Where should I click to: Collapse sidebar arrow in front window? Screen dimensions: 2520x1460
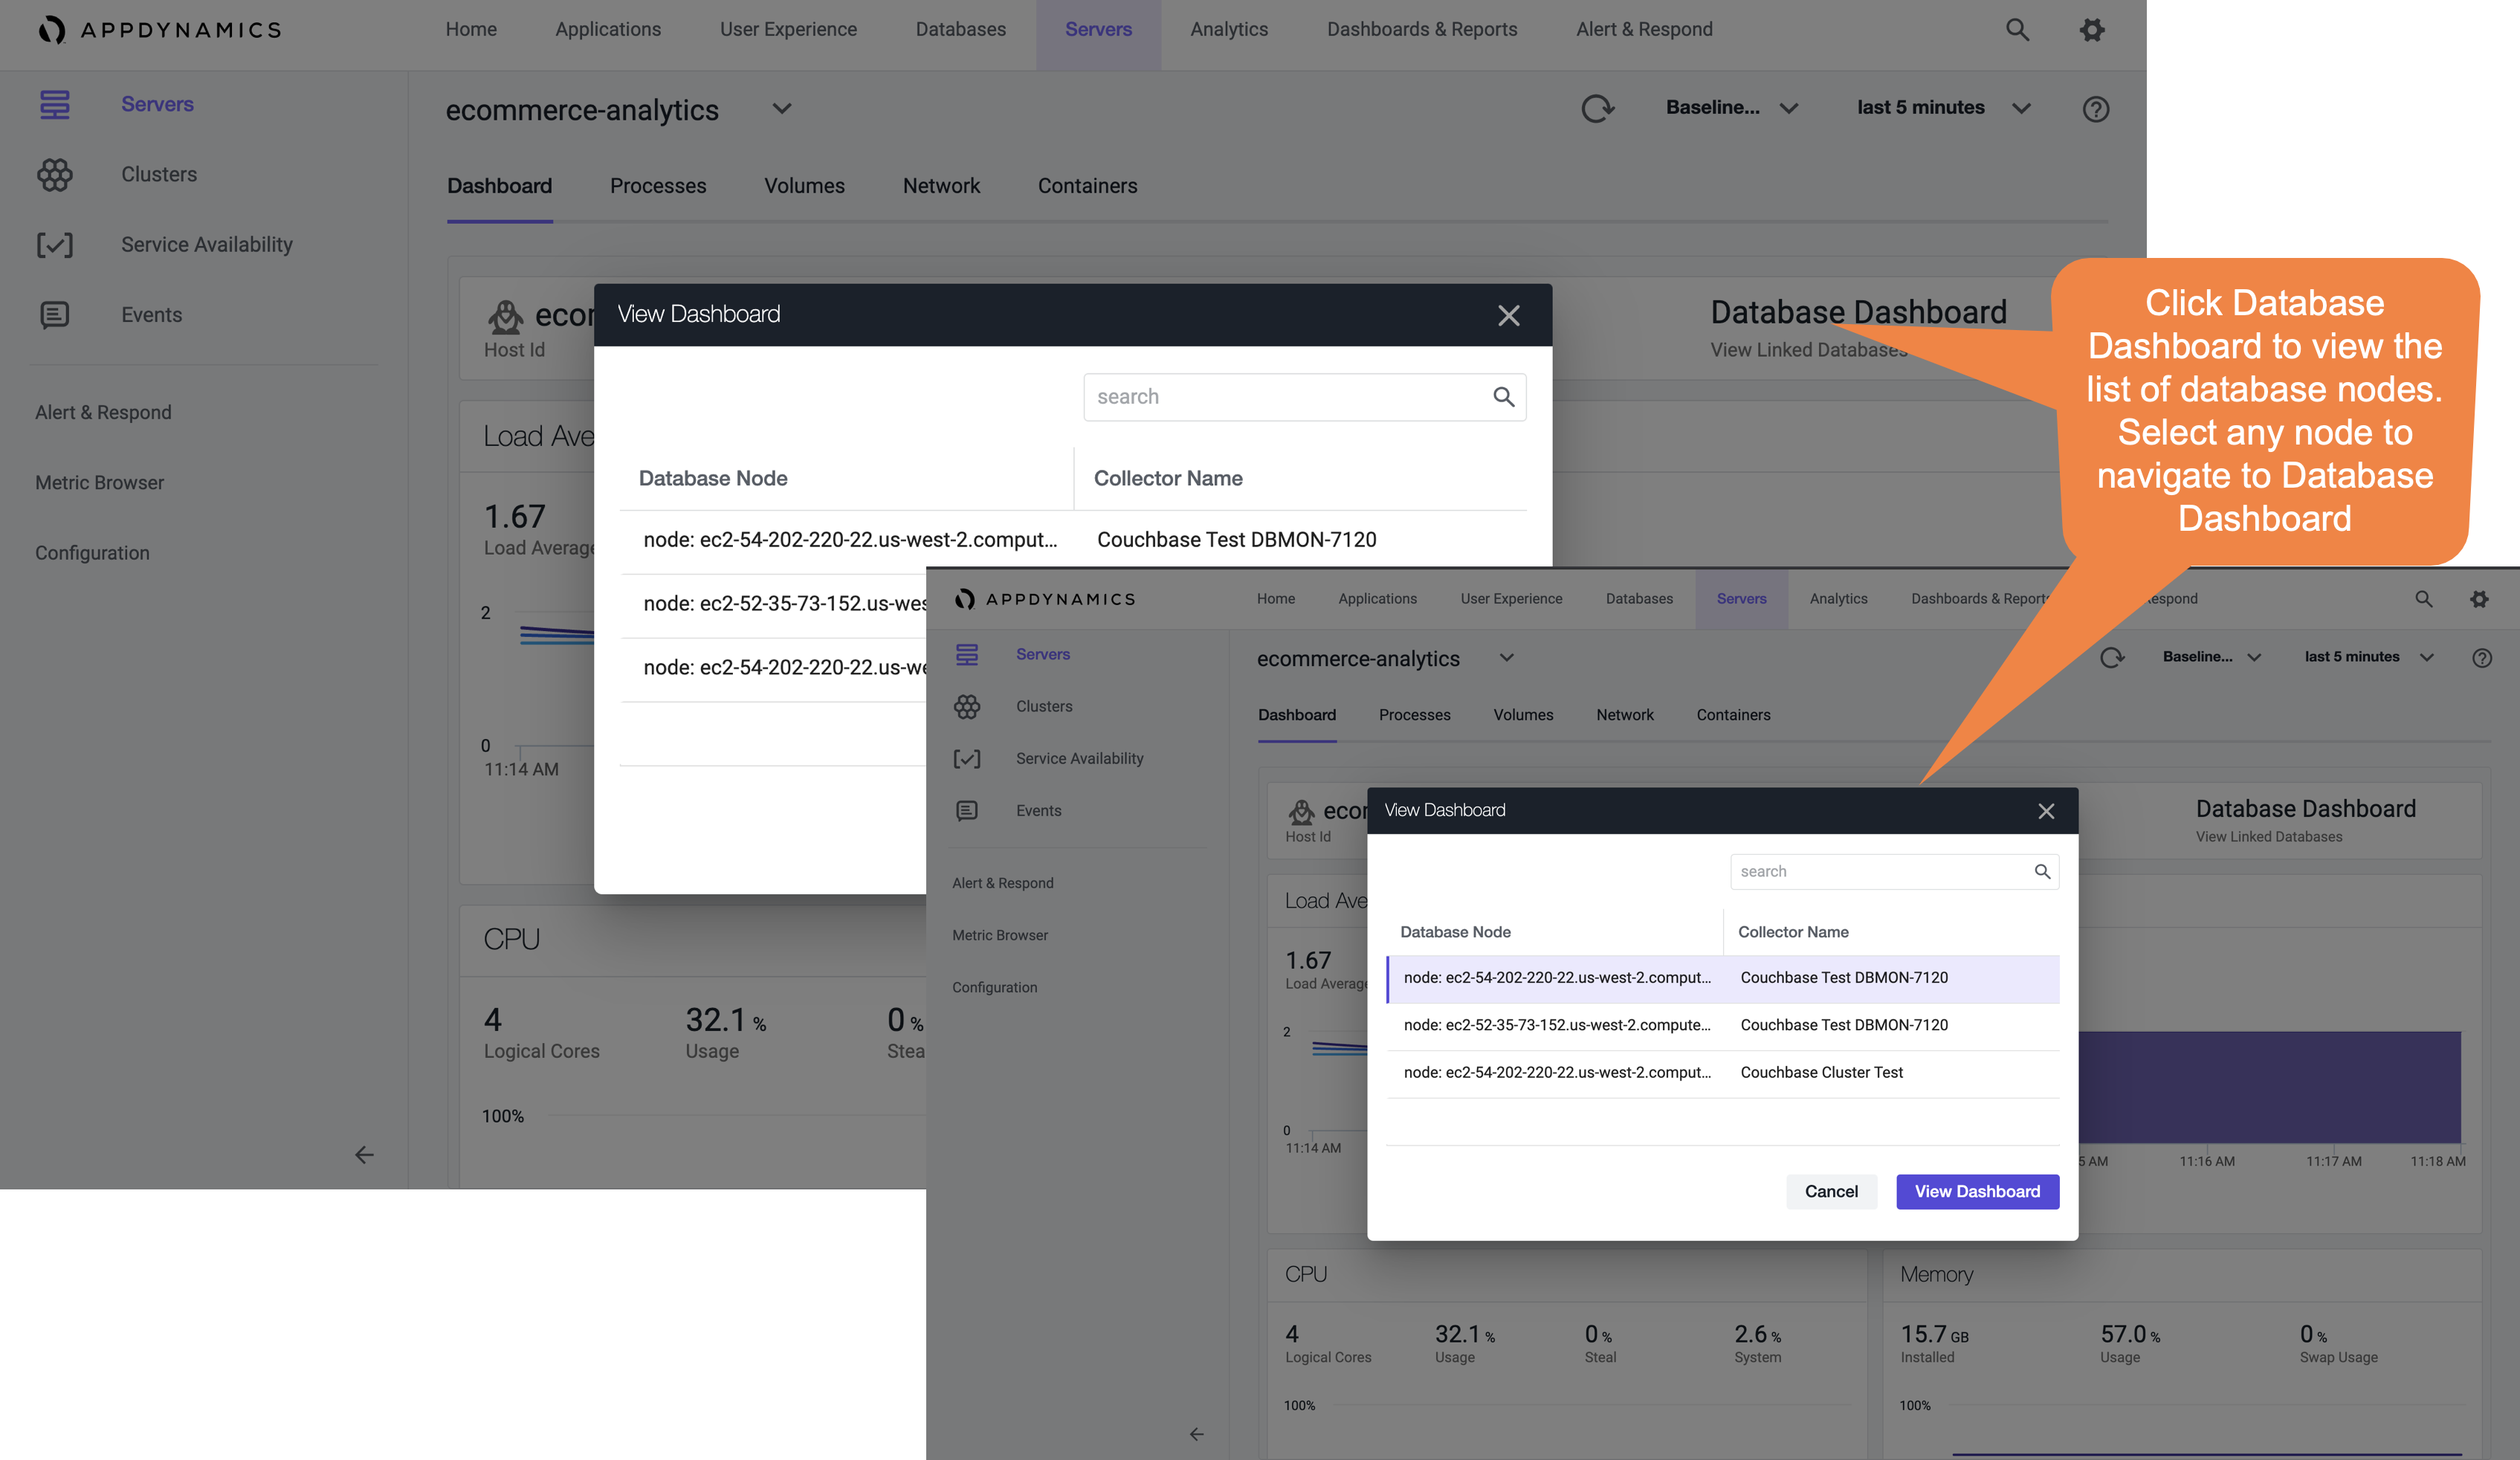click(1196, 1434)
